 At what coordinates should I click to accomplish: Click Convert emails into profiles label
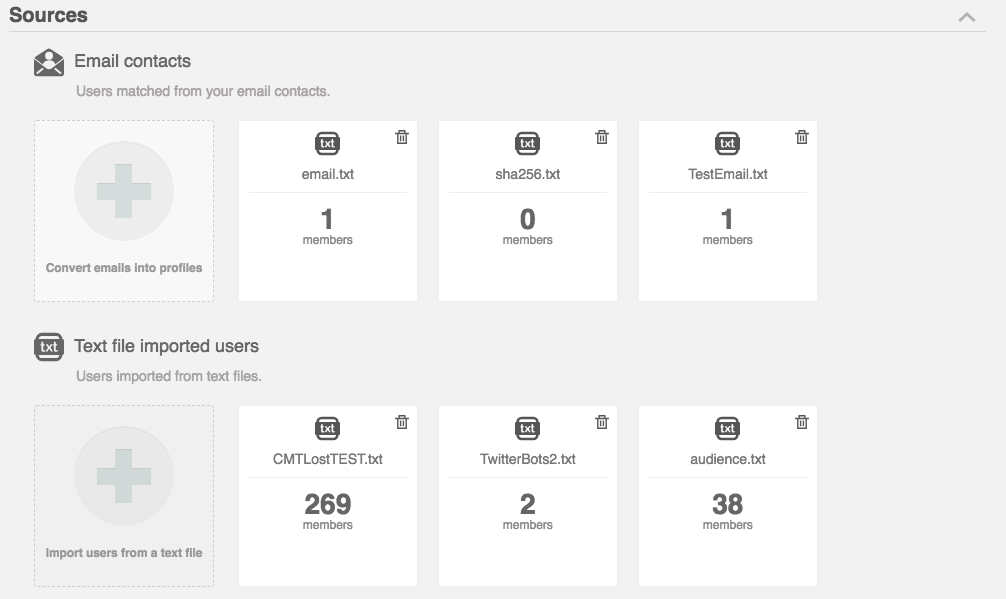[124, 267]
